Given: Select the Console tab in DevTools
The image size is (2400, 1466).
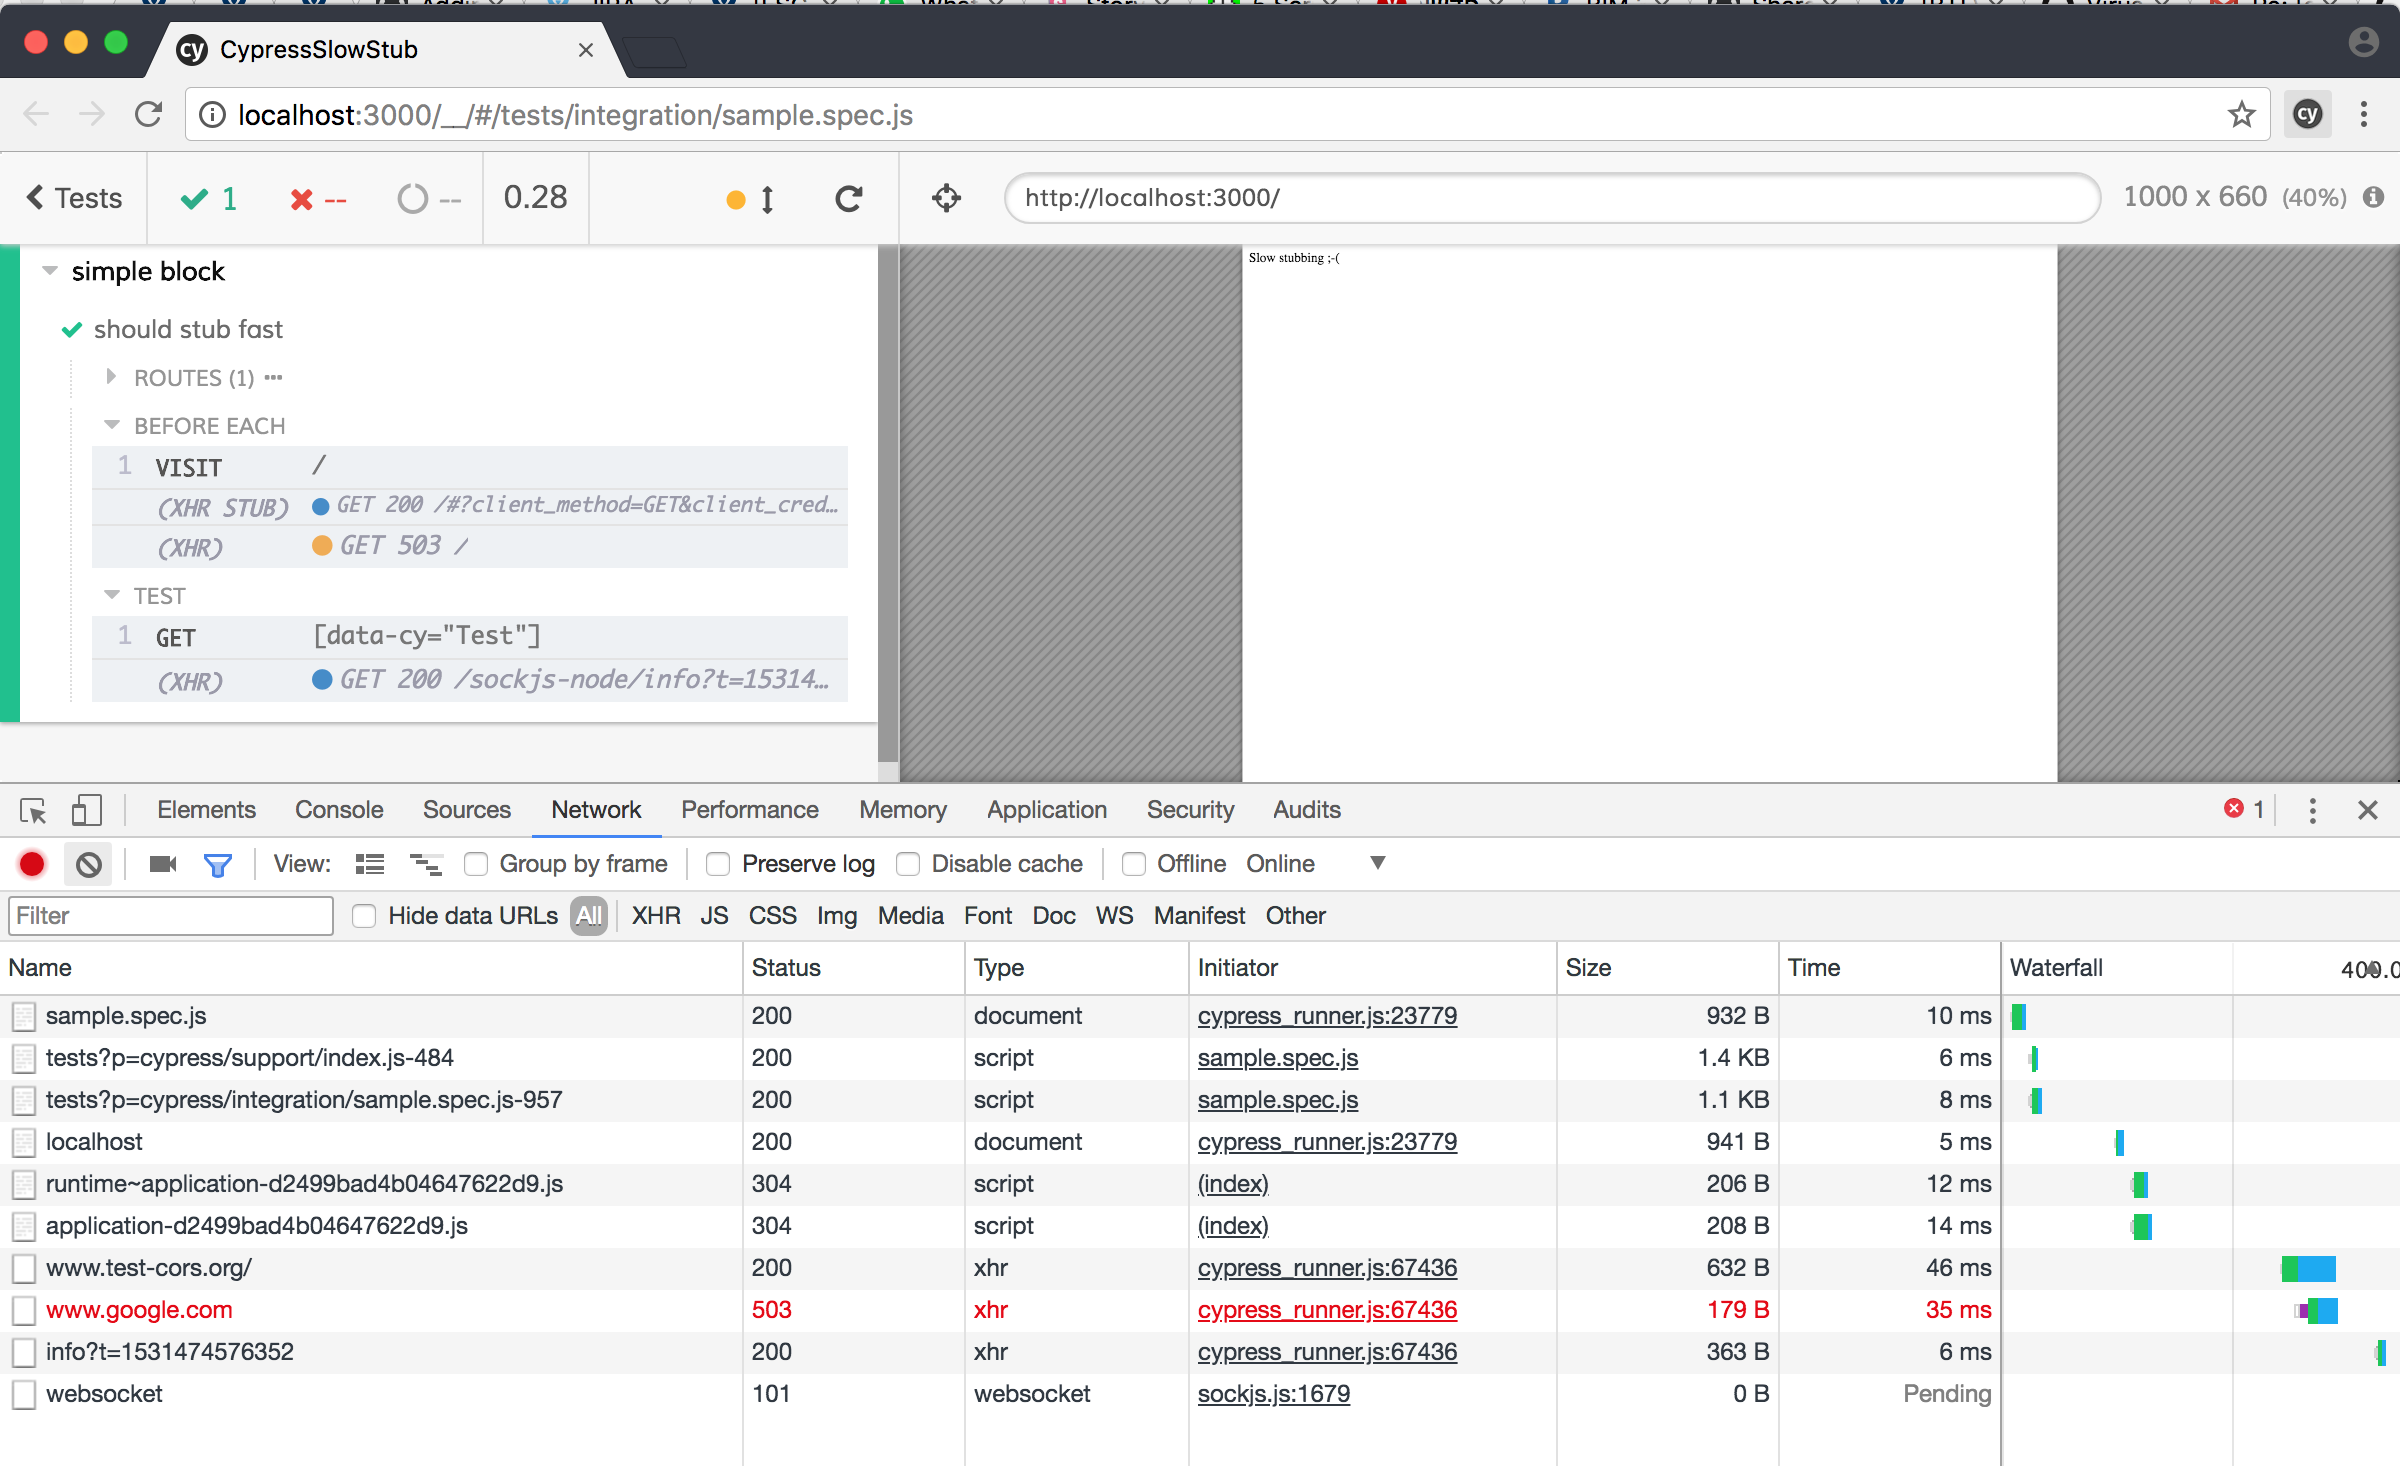Looking at the screenshot, I should [338, 810].
